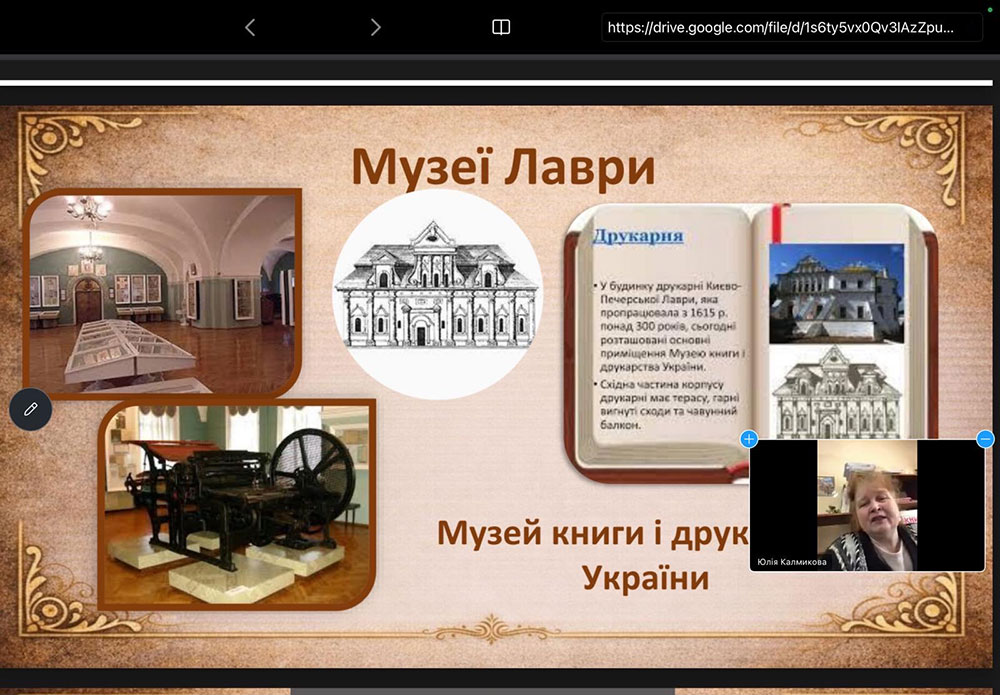Go back using the browser back arrow
Viewport: 1000px width, 695px height.
point(250,28)
